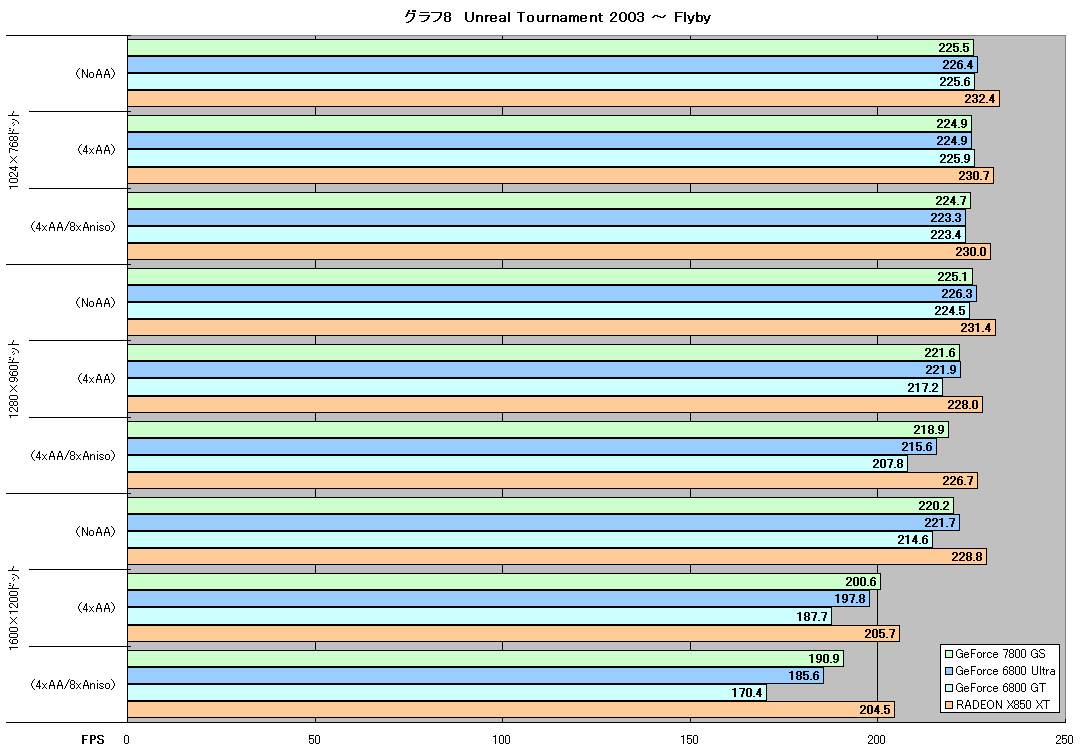Click the 232.4 orange bar value label
This screenshot has height=754, width=1081.
pos(980,99)
